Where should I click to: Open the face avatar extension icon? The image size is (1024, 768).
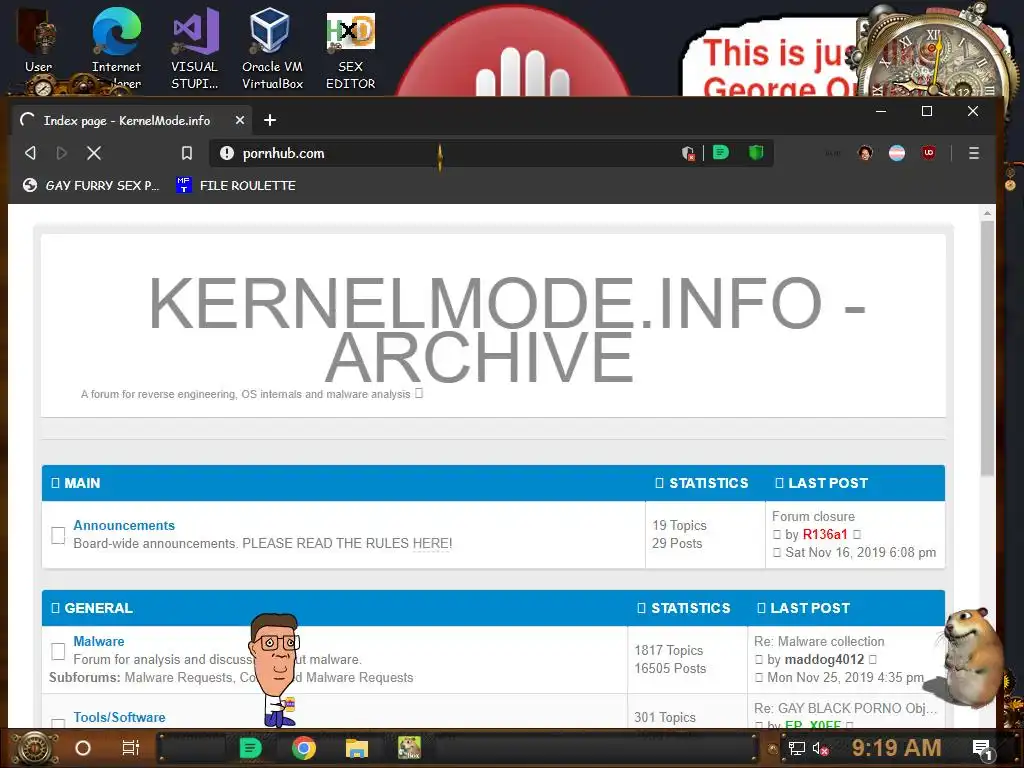pyautogui.click(x=865, y=153)
